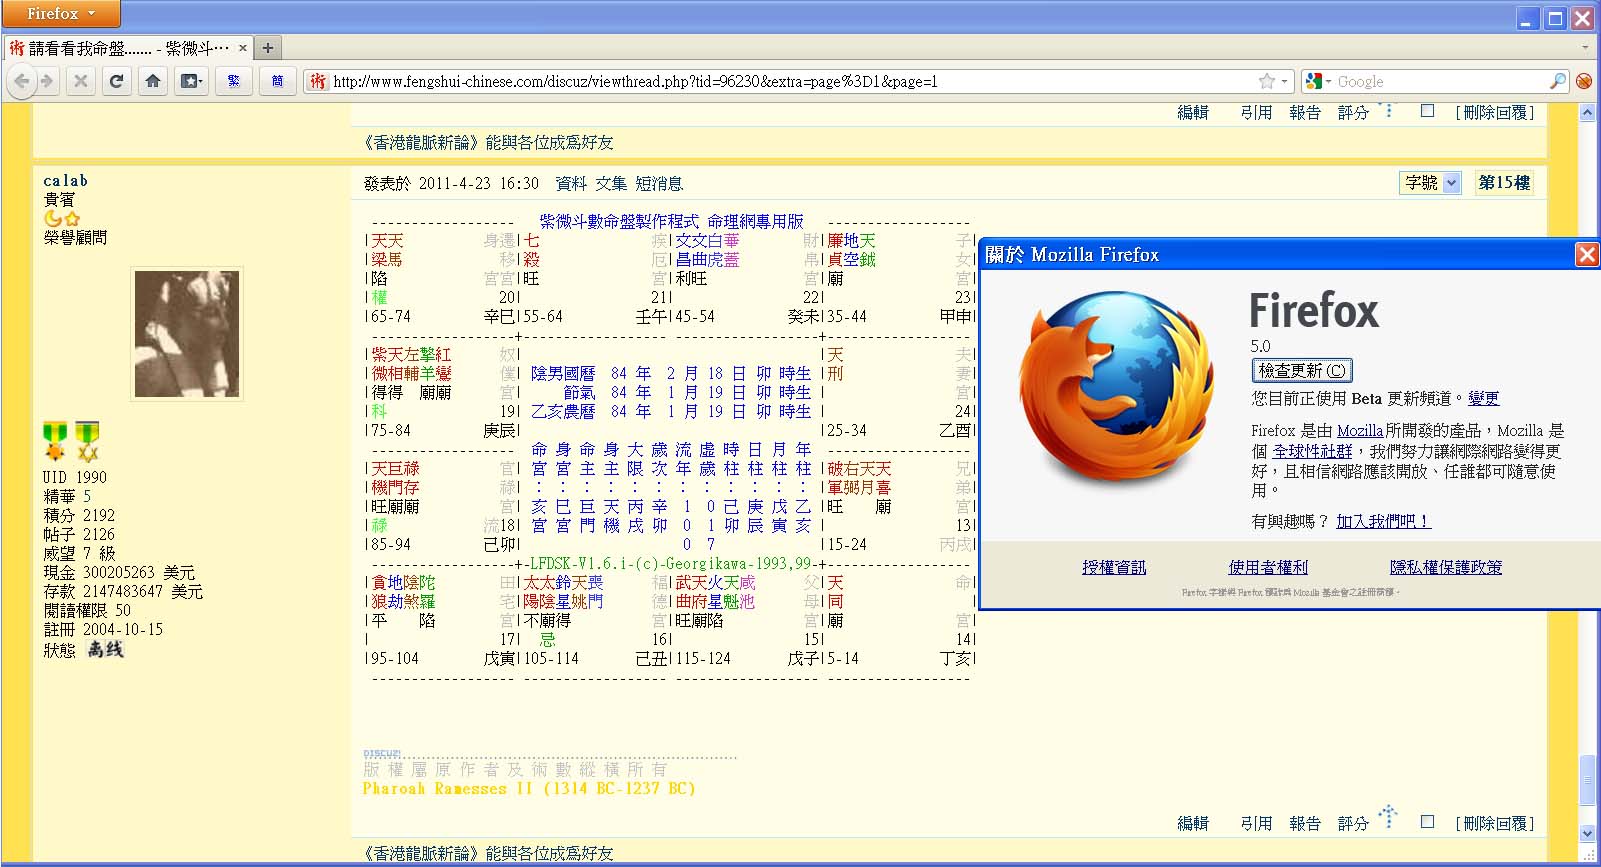The height and width of the screenshot is (867, 1601).
Task: Open the 短消息 link of post
Action: 659,183
